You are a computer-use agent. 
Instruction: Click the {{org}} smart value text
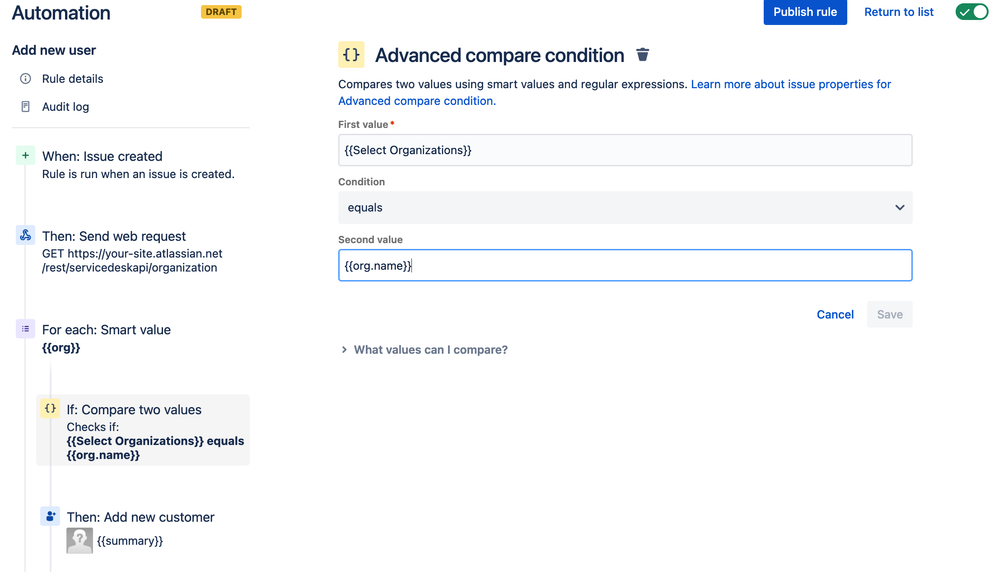point(61,348)
